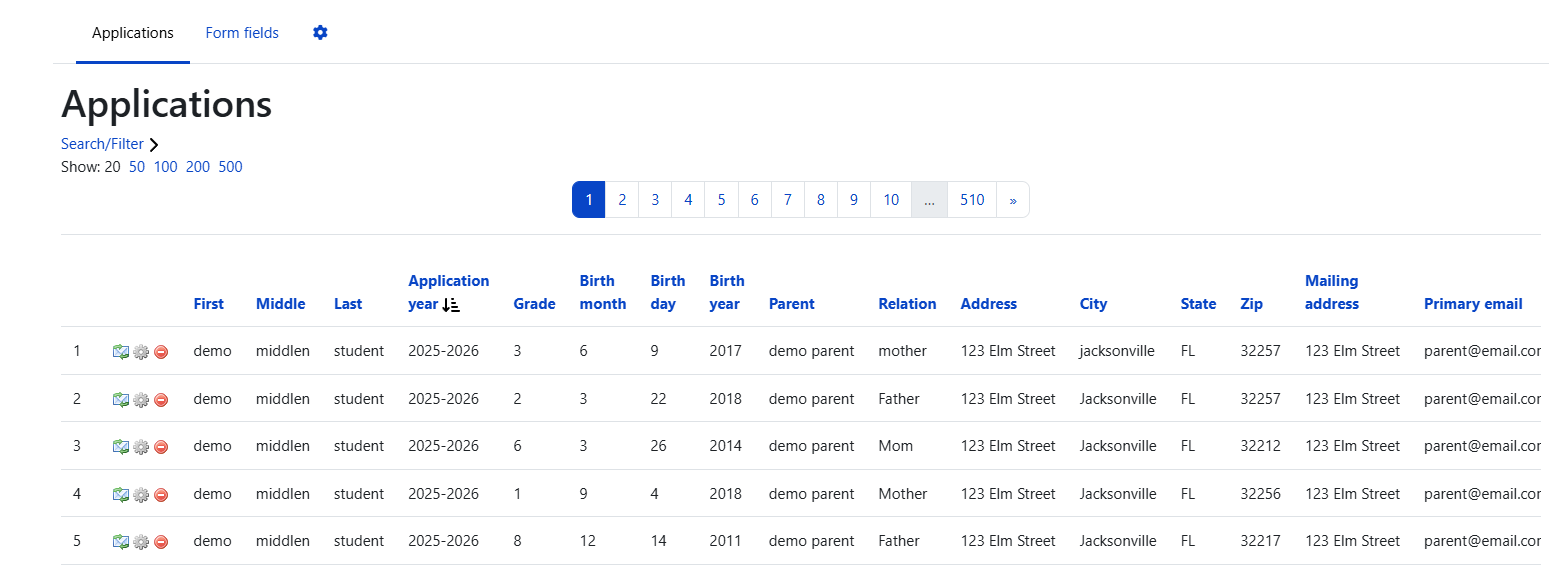Image resolution: width=1566 pixels, height=565 pixels.
Task: Sort table by Grade column header
Action: point(534,304)
